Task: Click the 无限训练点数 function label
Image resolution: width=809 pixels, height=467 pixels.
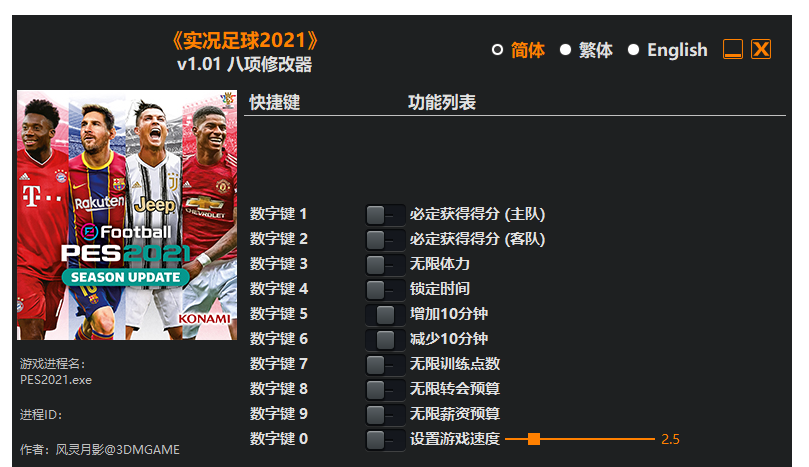Action: [455, 364]
